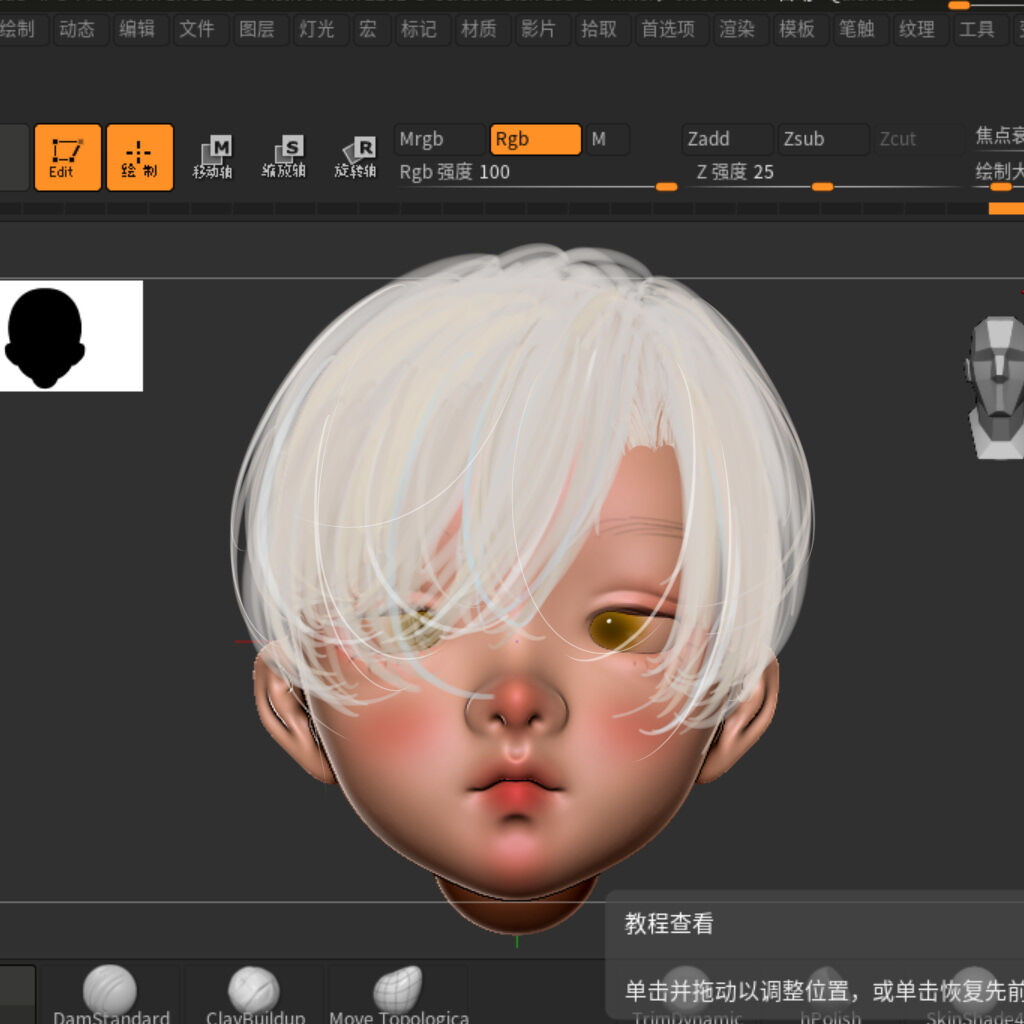Select the 缩放轴 scale gizmo tool

tap(283, 157)
